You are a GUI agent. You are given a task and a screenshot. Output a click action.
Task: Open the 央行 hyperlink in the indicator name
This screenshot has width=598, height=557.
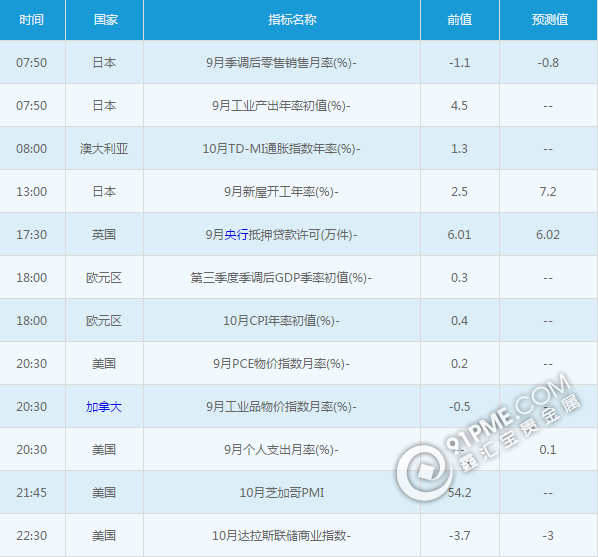236,235
